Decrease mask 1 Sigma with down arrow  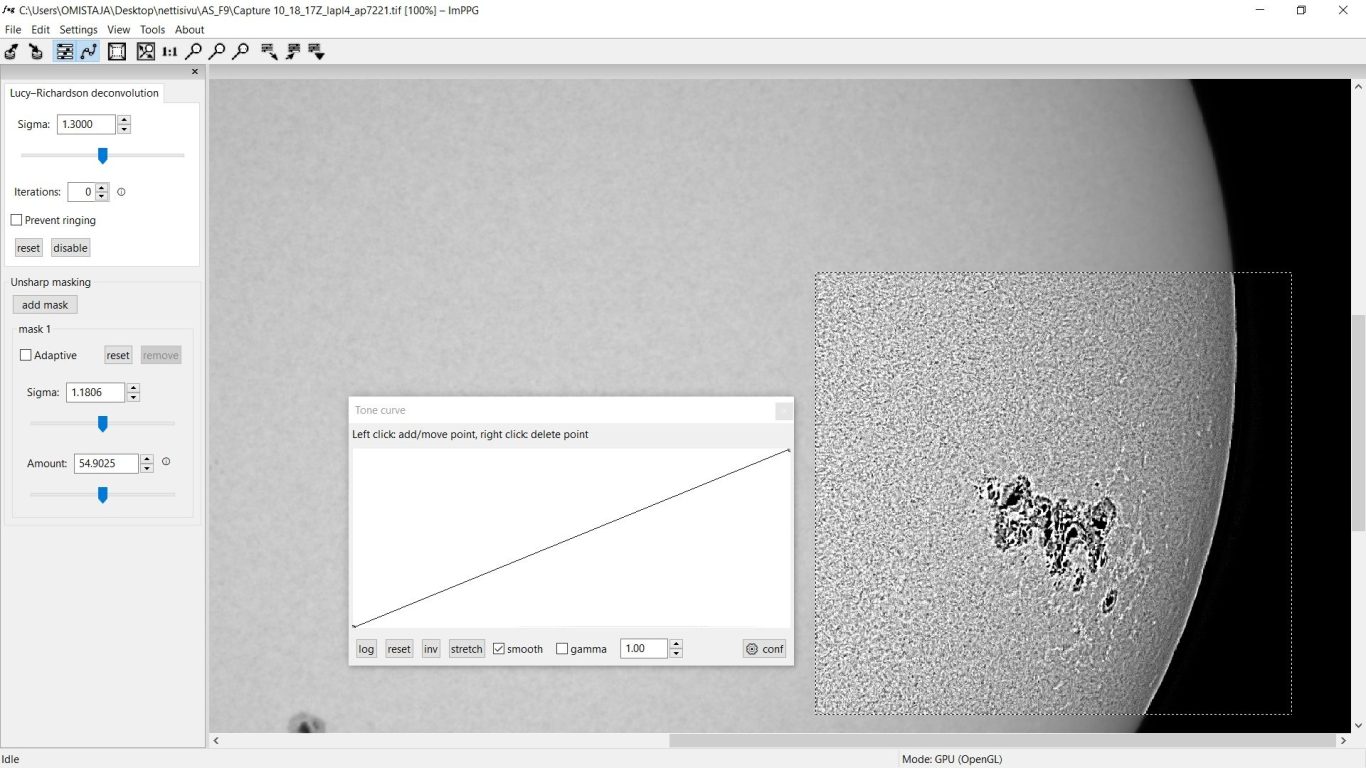[134, 397]
